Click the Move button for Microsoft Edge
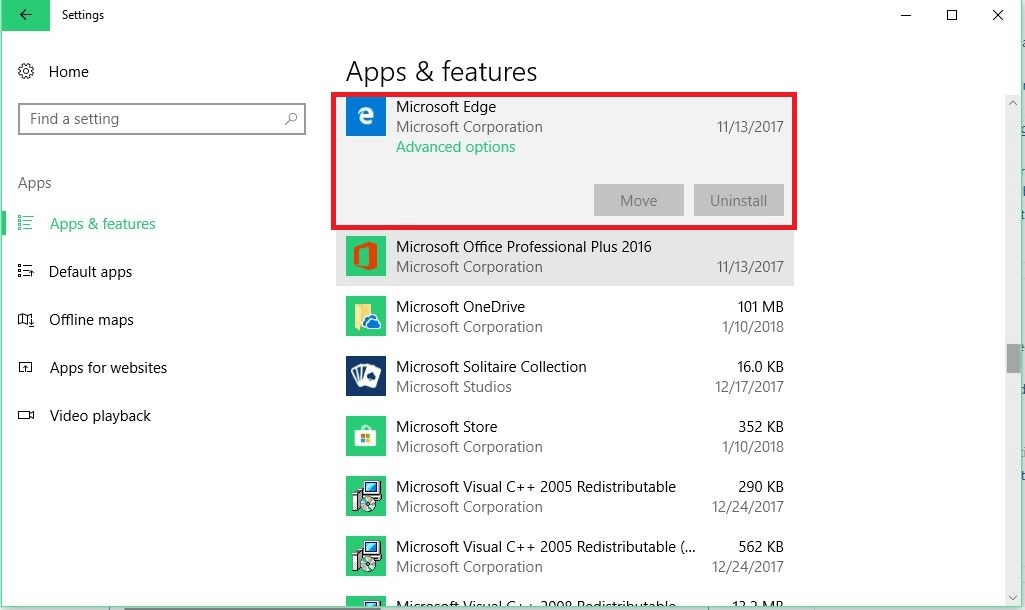The image size is (1025, 610). [x=638, y=200]
